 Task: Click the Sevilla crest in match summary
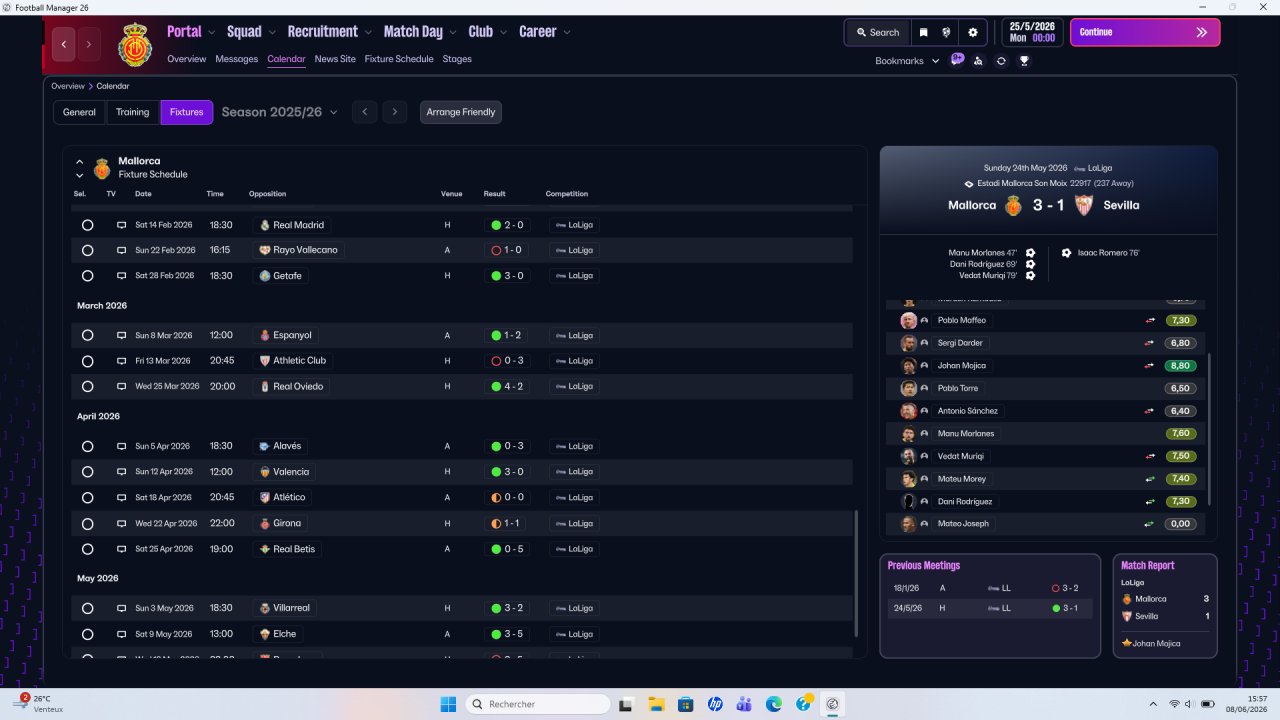[1083, 205]
